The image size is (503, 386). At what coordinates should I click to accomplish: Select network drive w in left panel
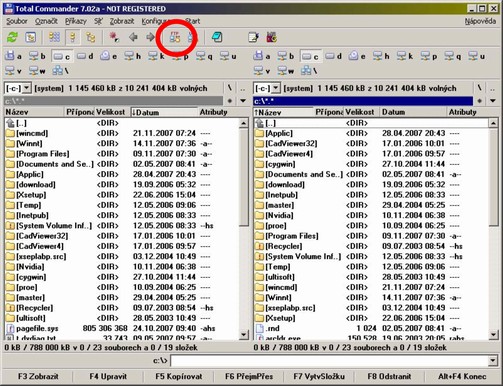[x=37, y=70]
